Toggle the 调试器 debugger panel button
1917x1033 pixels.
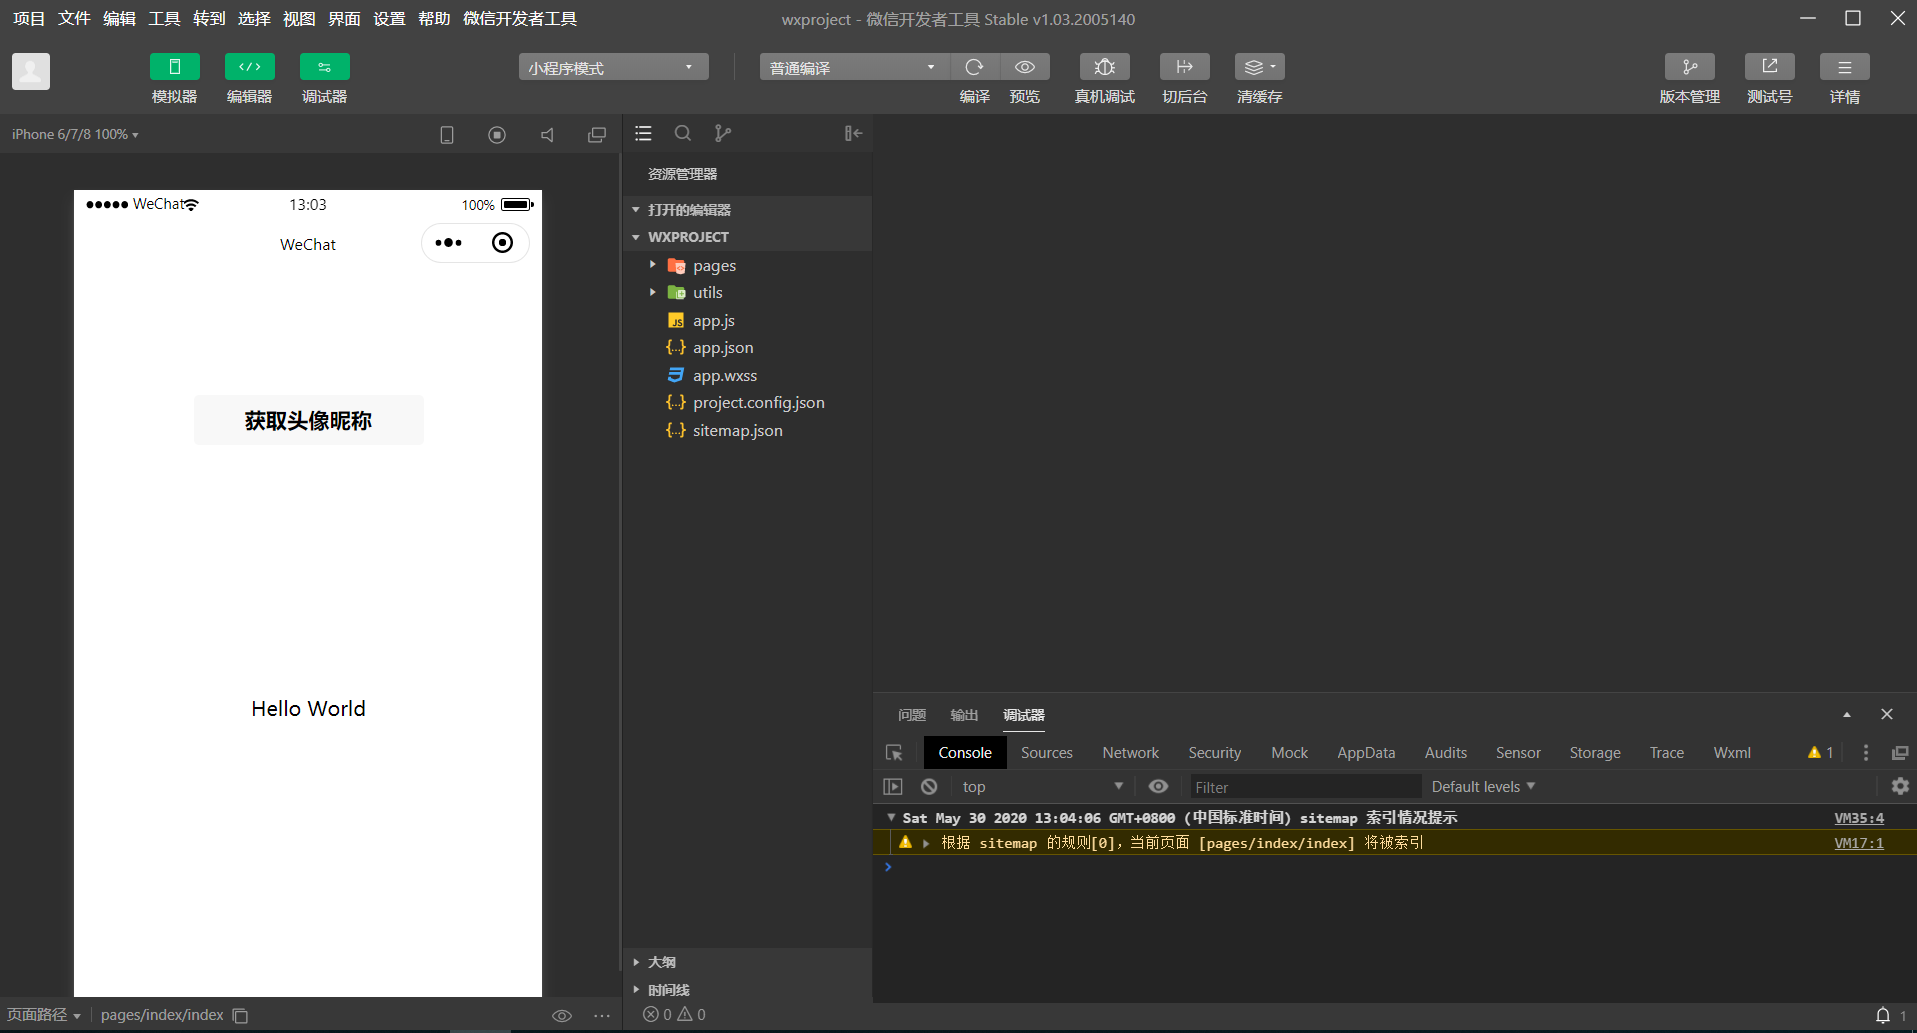click(325, 67)
